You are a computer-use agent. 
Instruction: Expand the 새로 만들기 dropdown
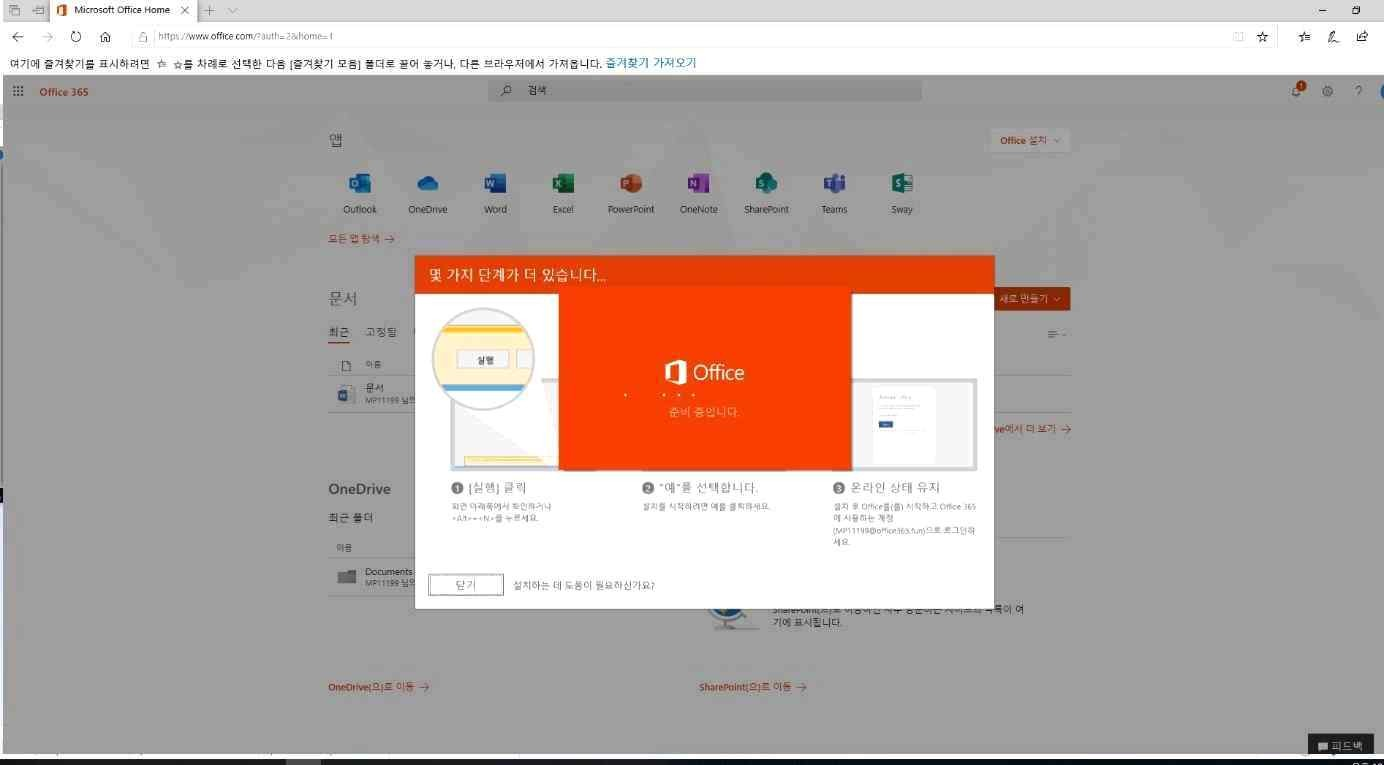(1031, 299)
